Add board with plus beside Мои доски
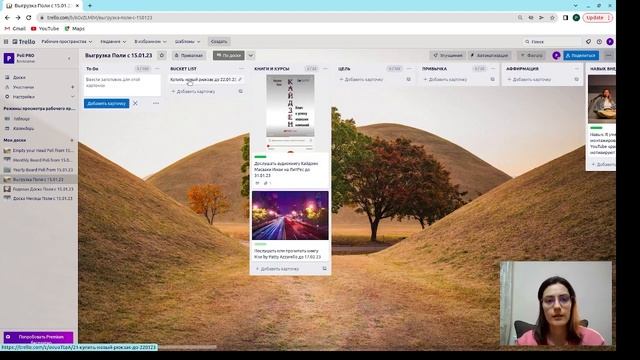This screenshot has height=360, width=640. (72, 140)
